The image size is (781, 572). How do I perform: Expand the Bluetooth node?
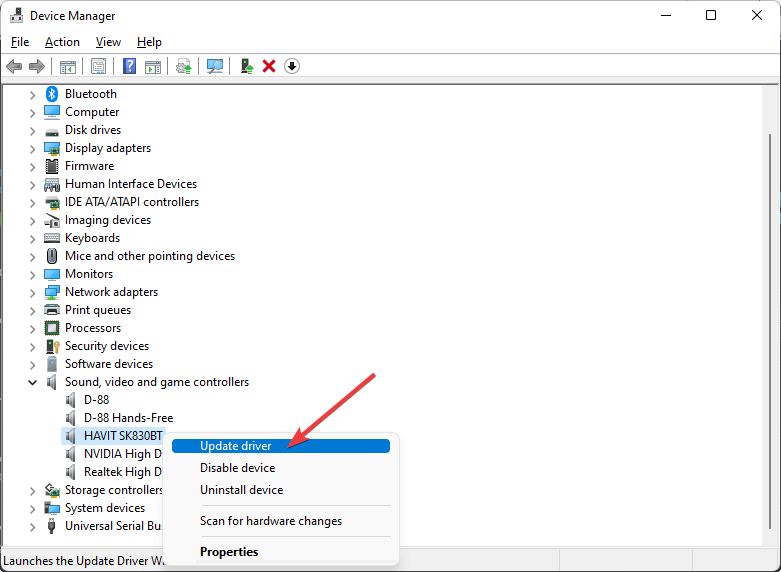coord(32,95)
